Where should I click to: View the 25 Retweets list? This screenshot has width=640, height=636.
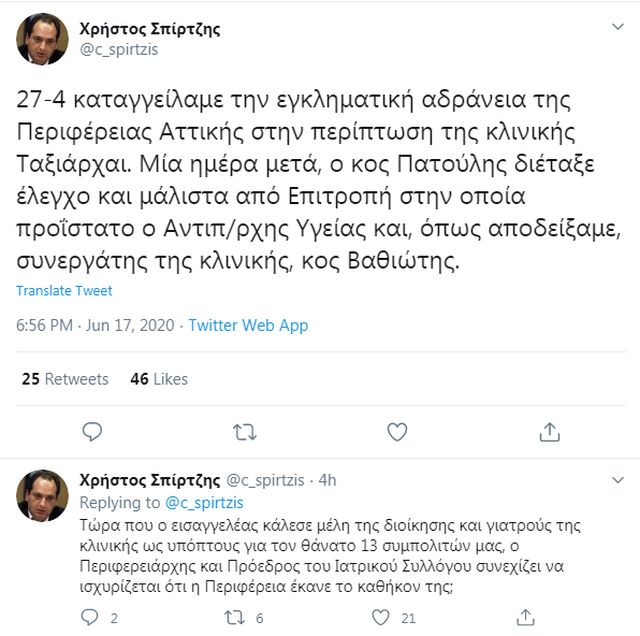point(65,379)
